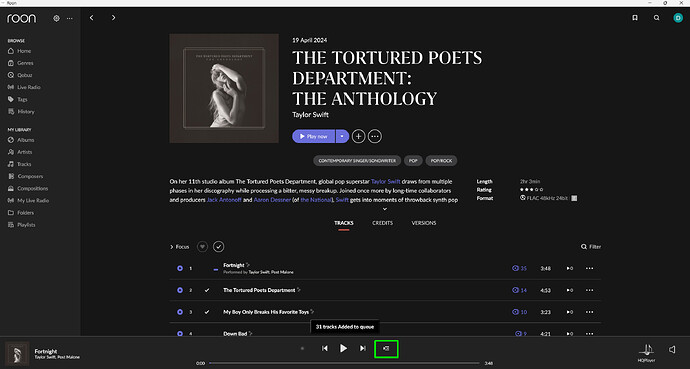690x369 pixels.
Task: Select the CONTEMPORARY SINGER/SONGWRITER genre tag
Action: point(357,161)
